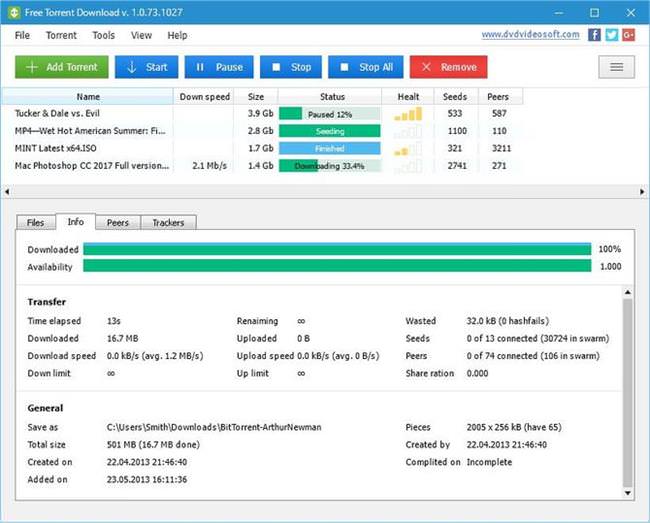
Task: Click time elapsed value 13s
Action: tap(114, 321)
